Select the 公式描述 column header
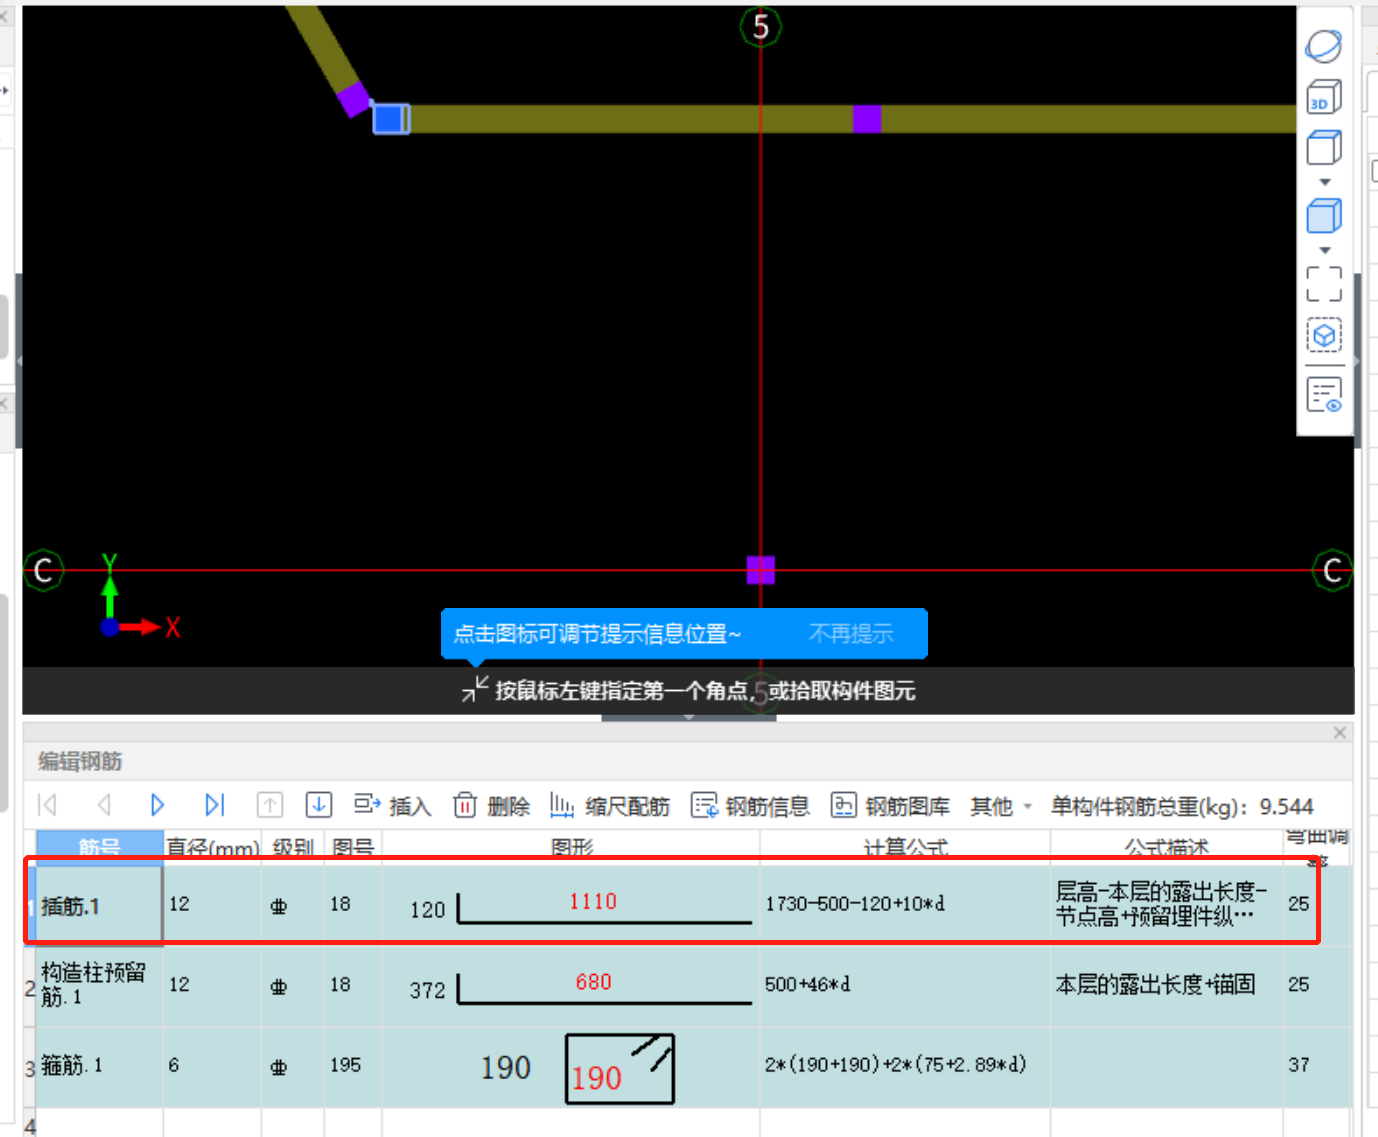Image resolution: width=1378 pixels, height=1137 pixels. pyautogui.click(x=1167, y=847)
